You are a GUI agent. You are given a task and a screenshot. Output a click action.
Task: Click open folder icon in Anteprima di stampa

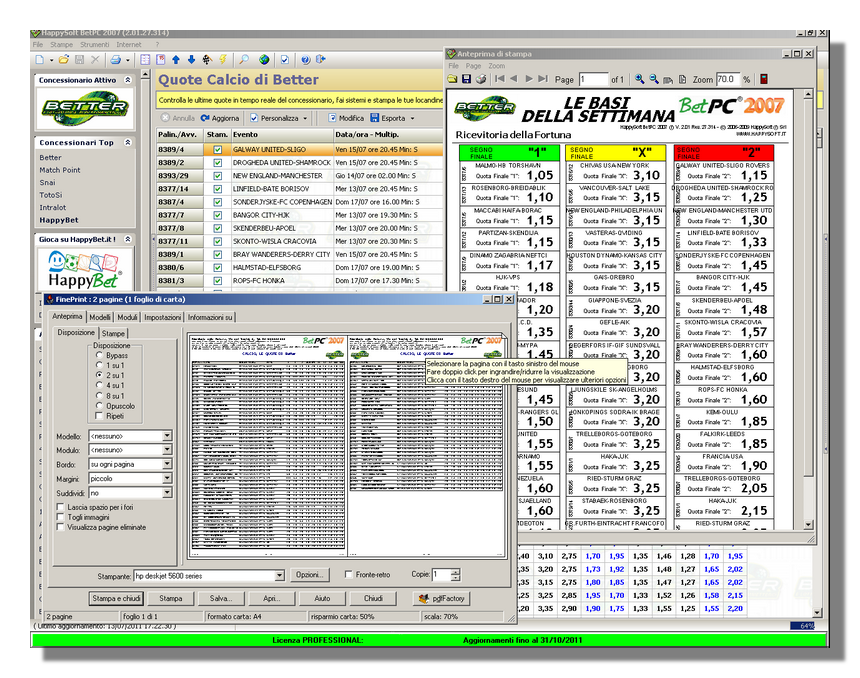click(452, 79)
